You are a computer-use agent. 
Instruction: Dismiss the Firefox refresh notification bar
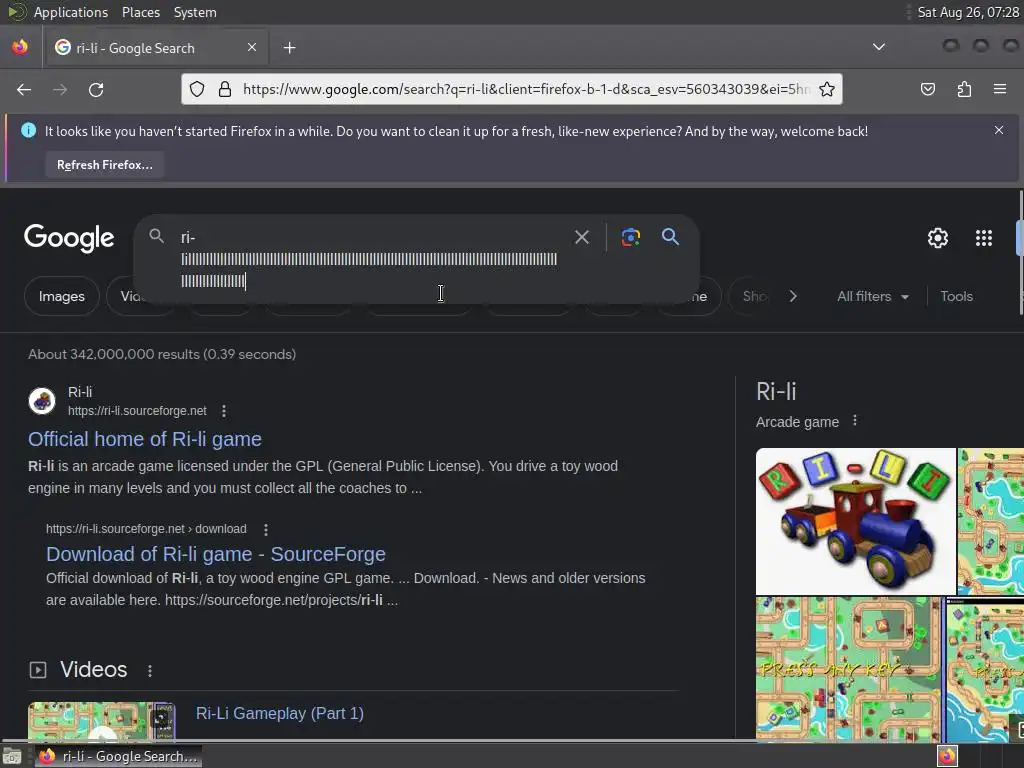pos(999,130)
